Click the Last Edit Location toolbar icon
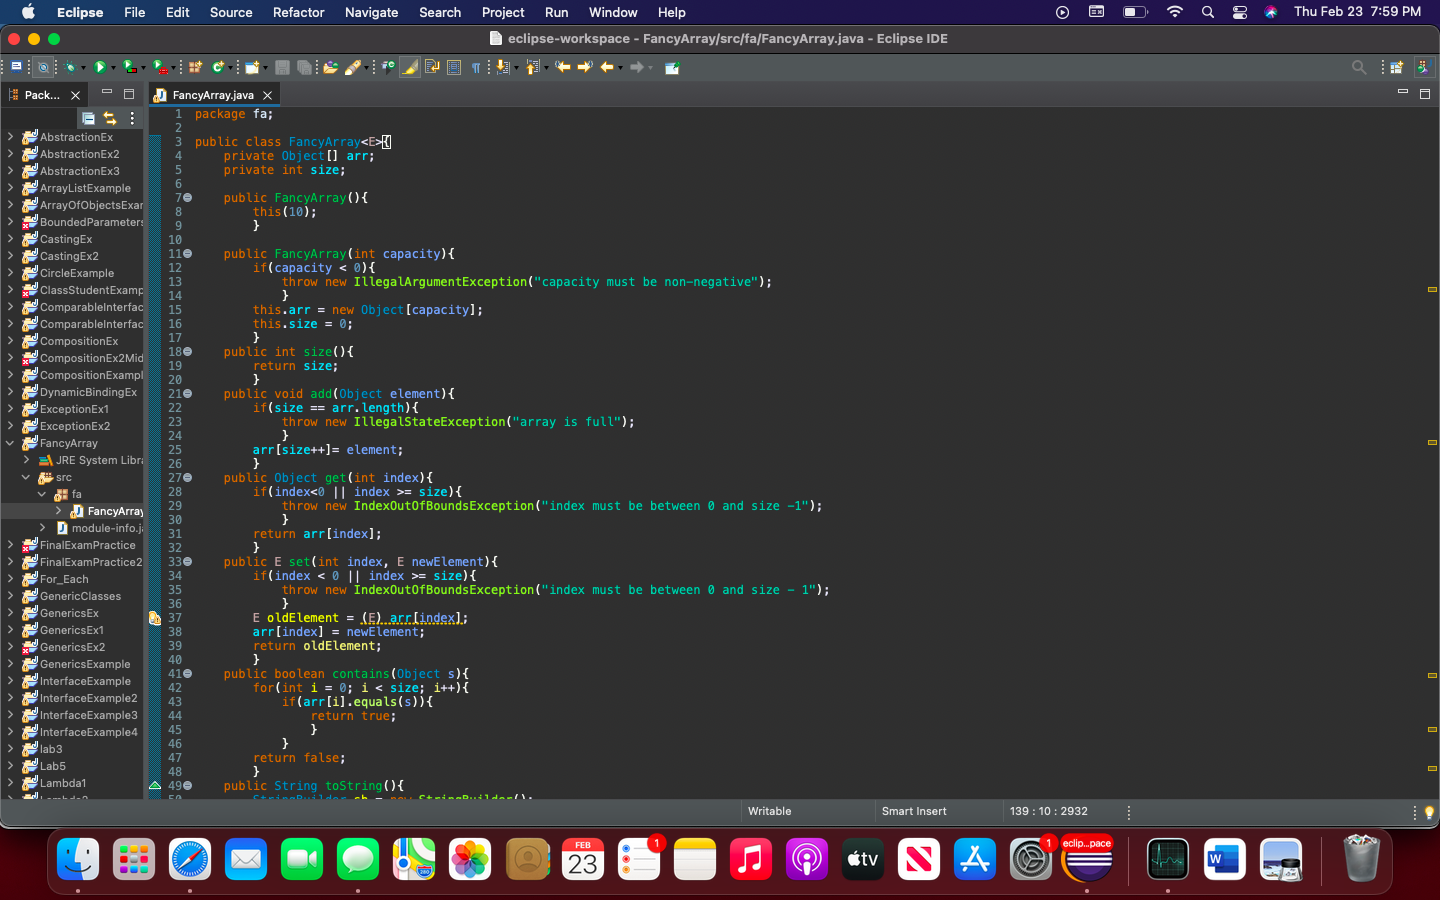 [x=561, y=67]
